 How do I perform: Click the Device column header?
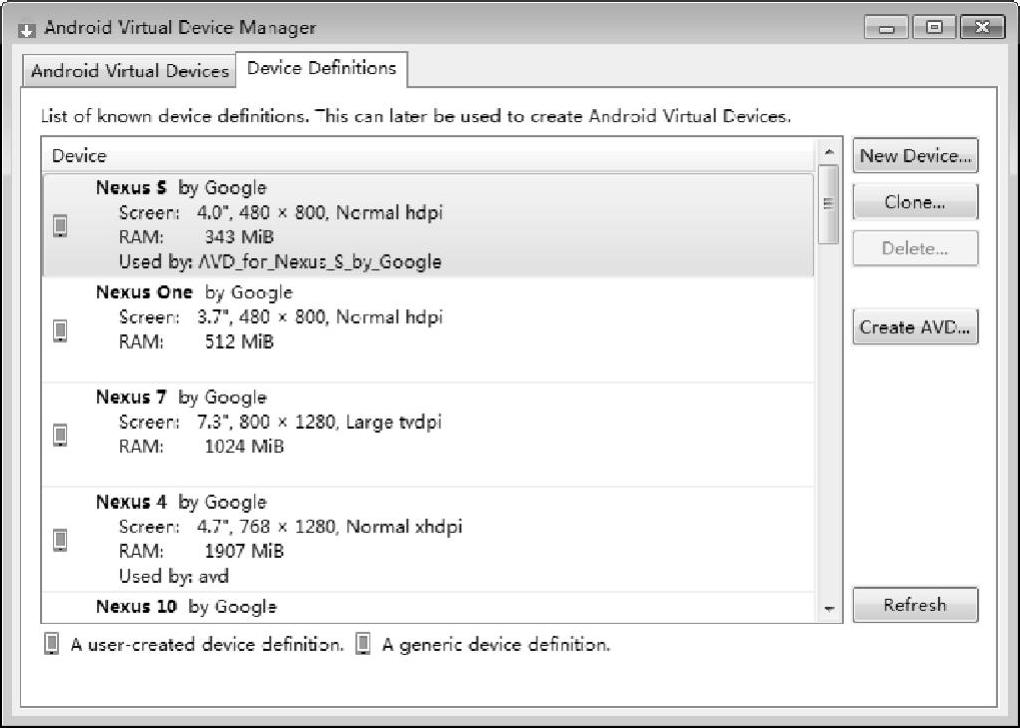point(428,155)
